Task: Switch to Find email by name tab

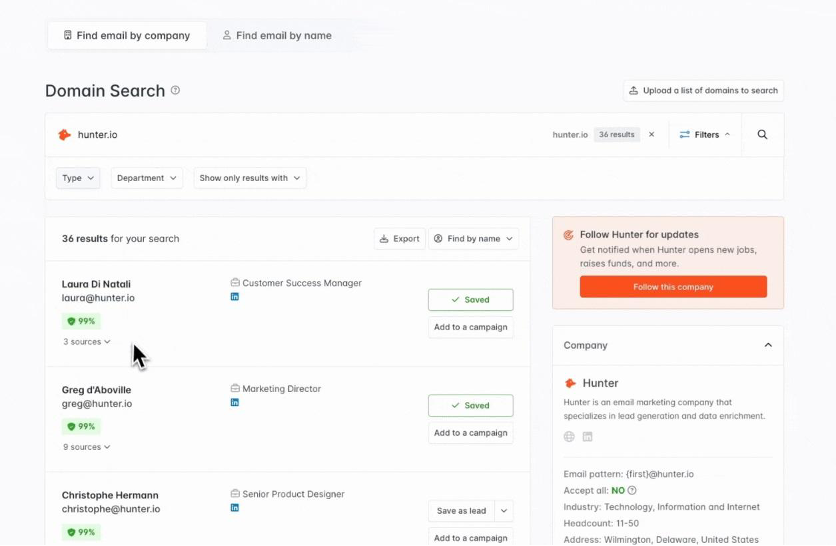Action: pyautogui.click(x=277, y=35)
